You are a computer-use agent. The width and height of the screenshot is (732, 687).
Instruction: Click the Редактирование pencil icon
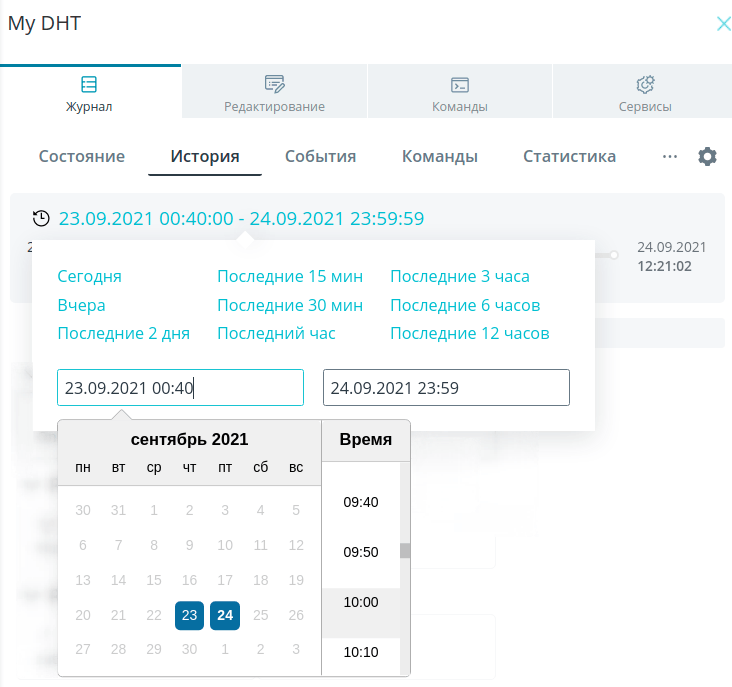[274, 84]
